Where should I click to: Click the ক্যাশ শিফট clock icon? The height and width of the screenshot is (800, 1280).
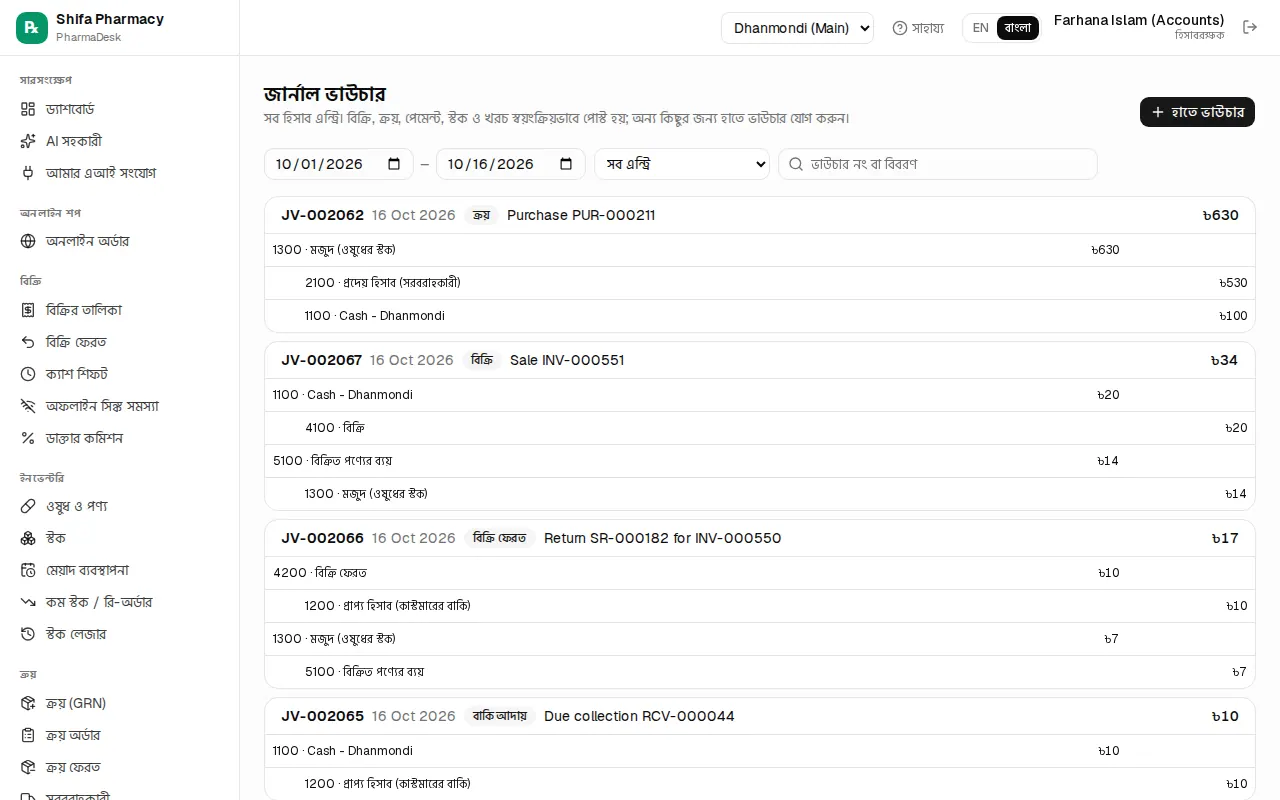[28, 374]
